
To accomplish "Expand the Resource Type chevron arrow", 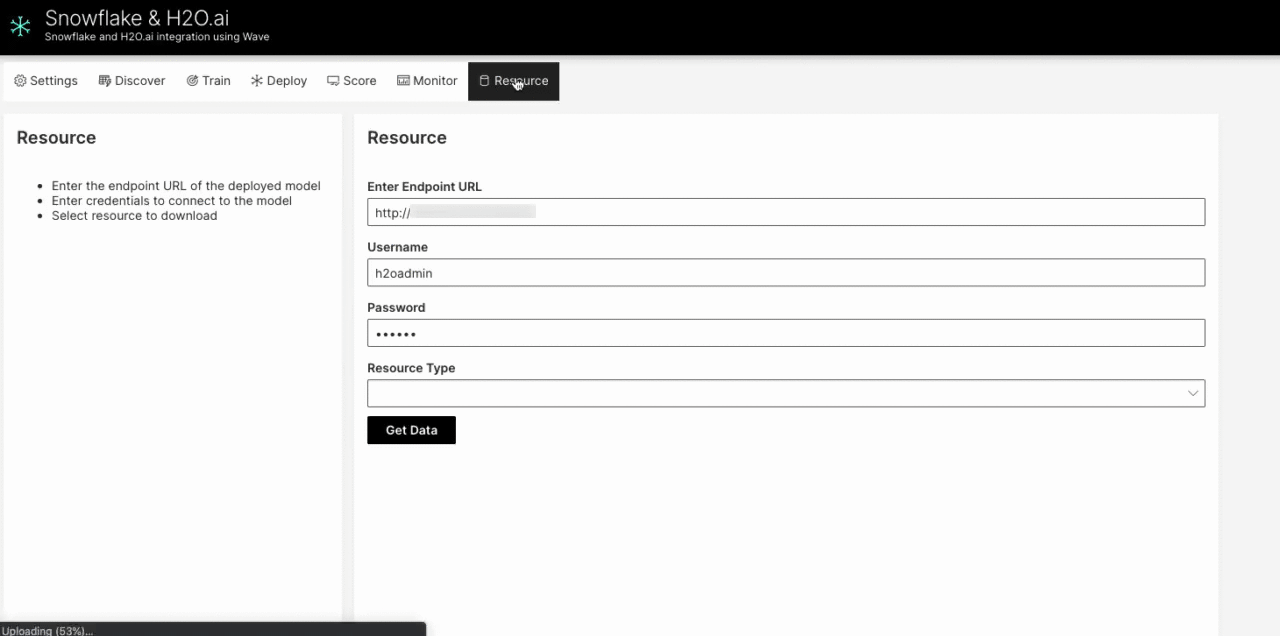I will 1192,393.
